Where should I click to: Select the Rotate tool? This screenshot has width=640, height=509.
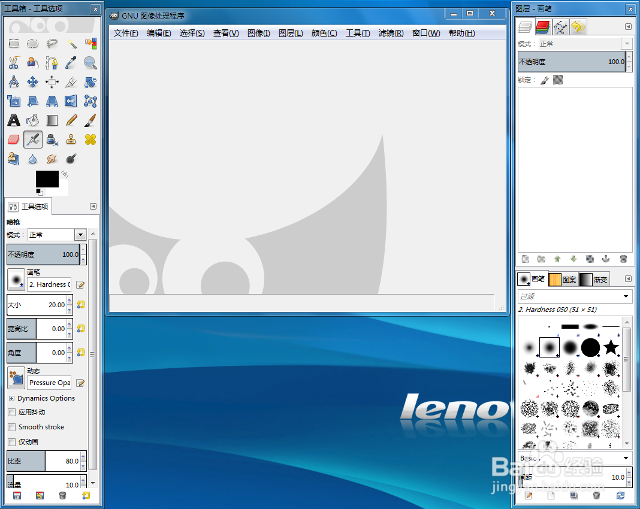tap(90, 82)
